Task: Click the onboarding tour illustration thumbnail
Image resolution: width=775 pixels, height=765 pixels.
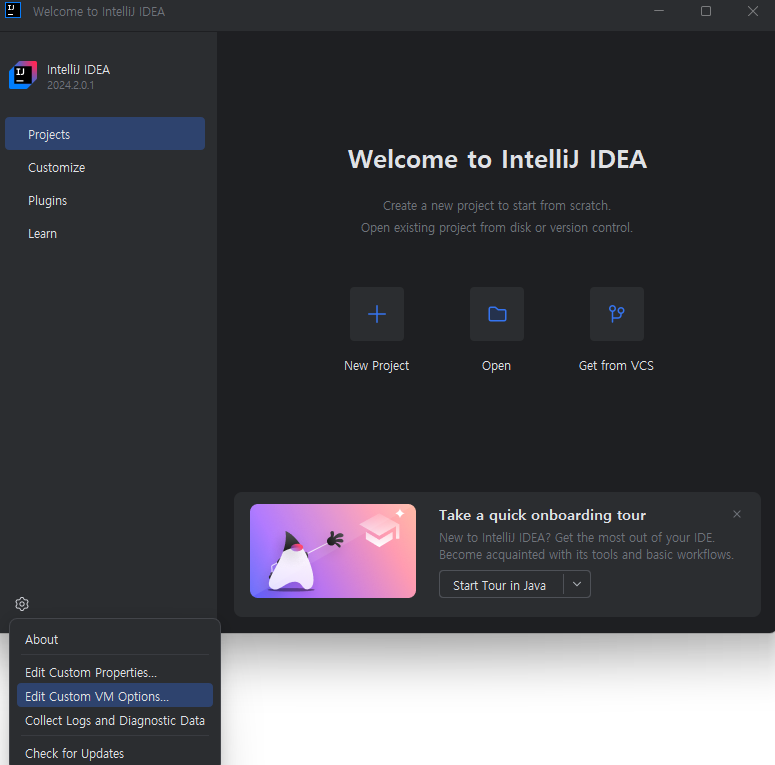Action: click(x=333, y=551)
